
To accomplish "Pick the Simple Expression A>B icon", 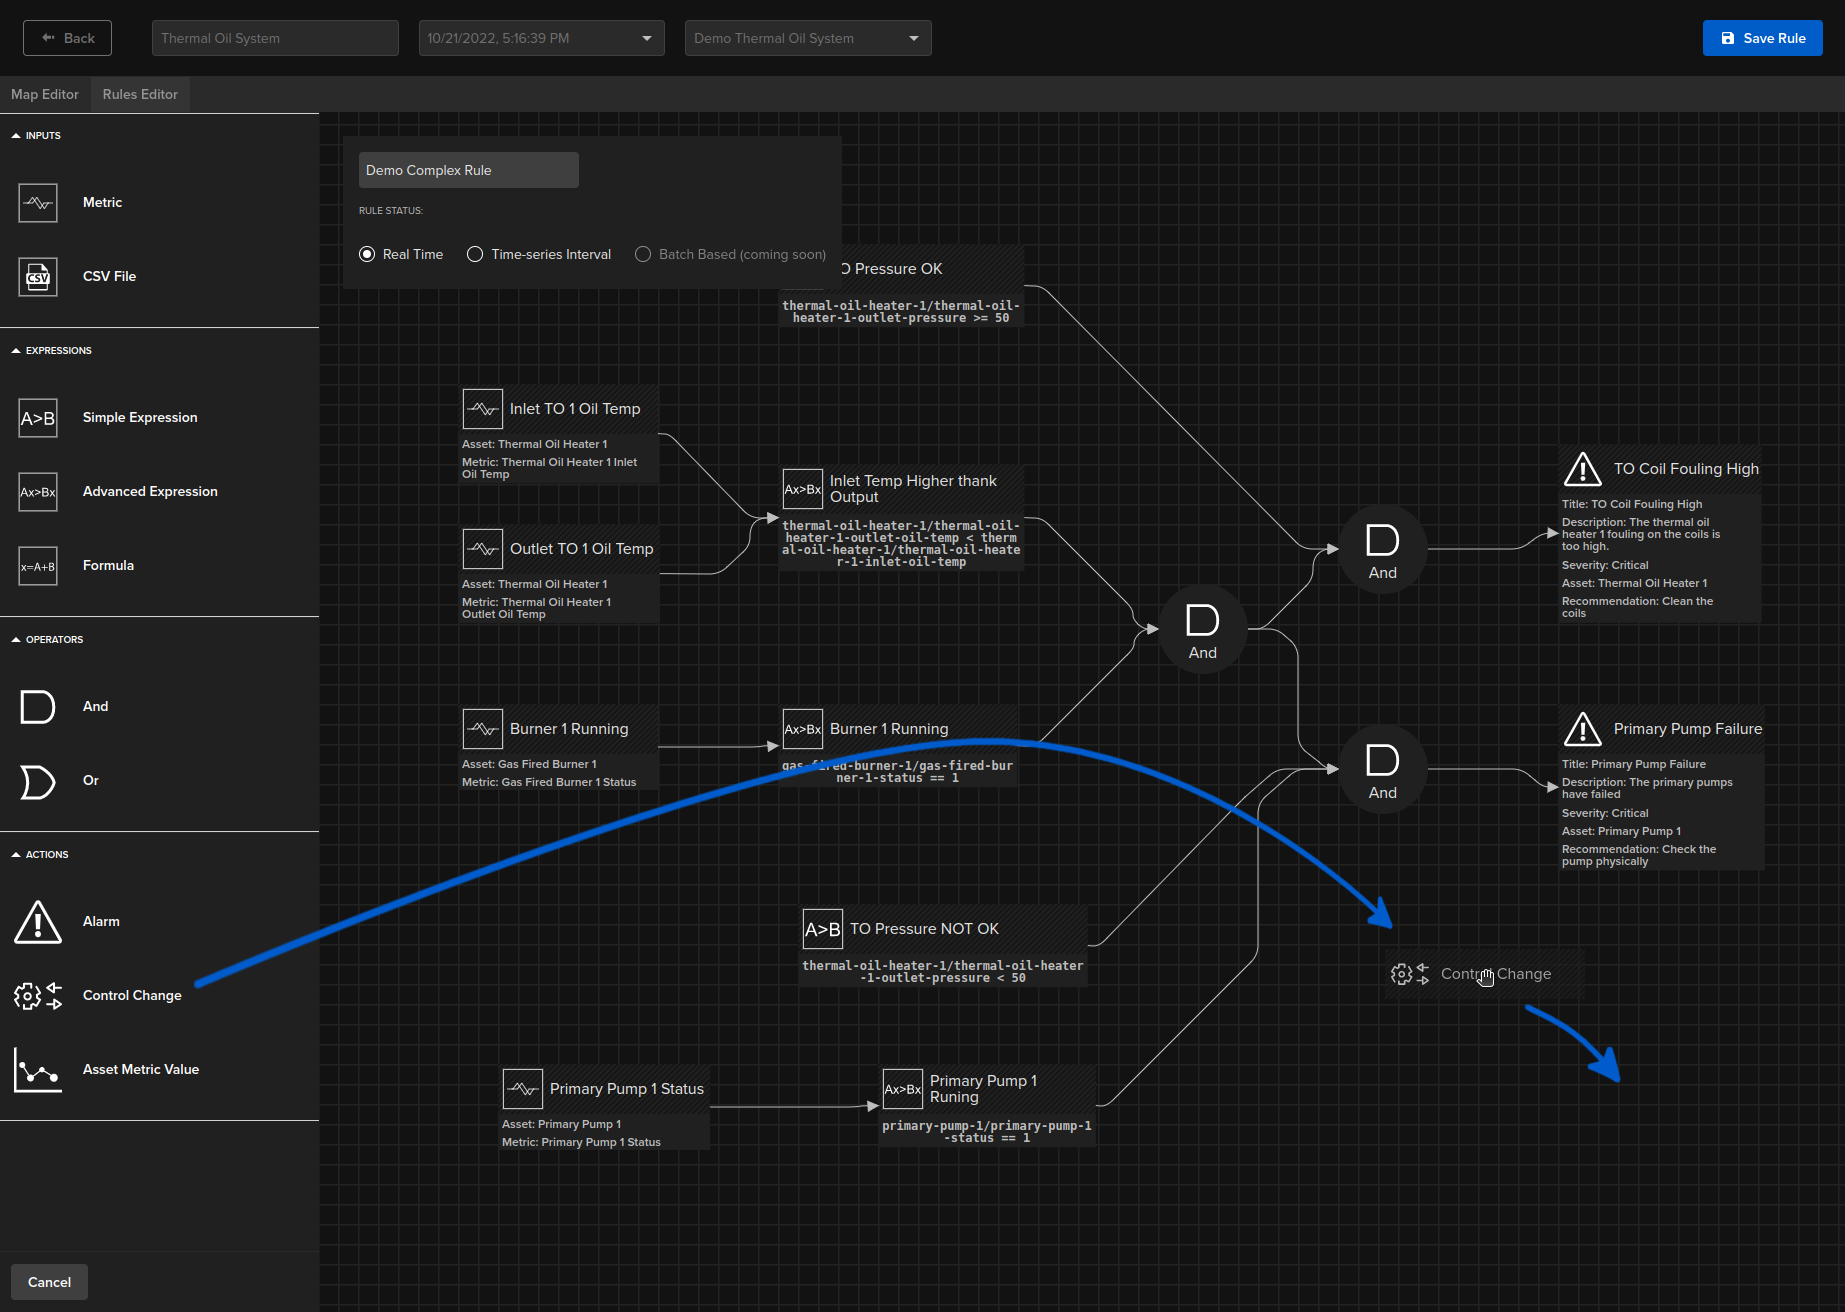I will pos(38,418).
